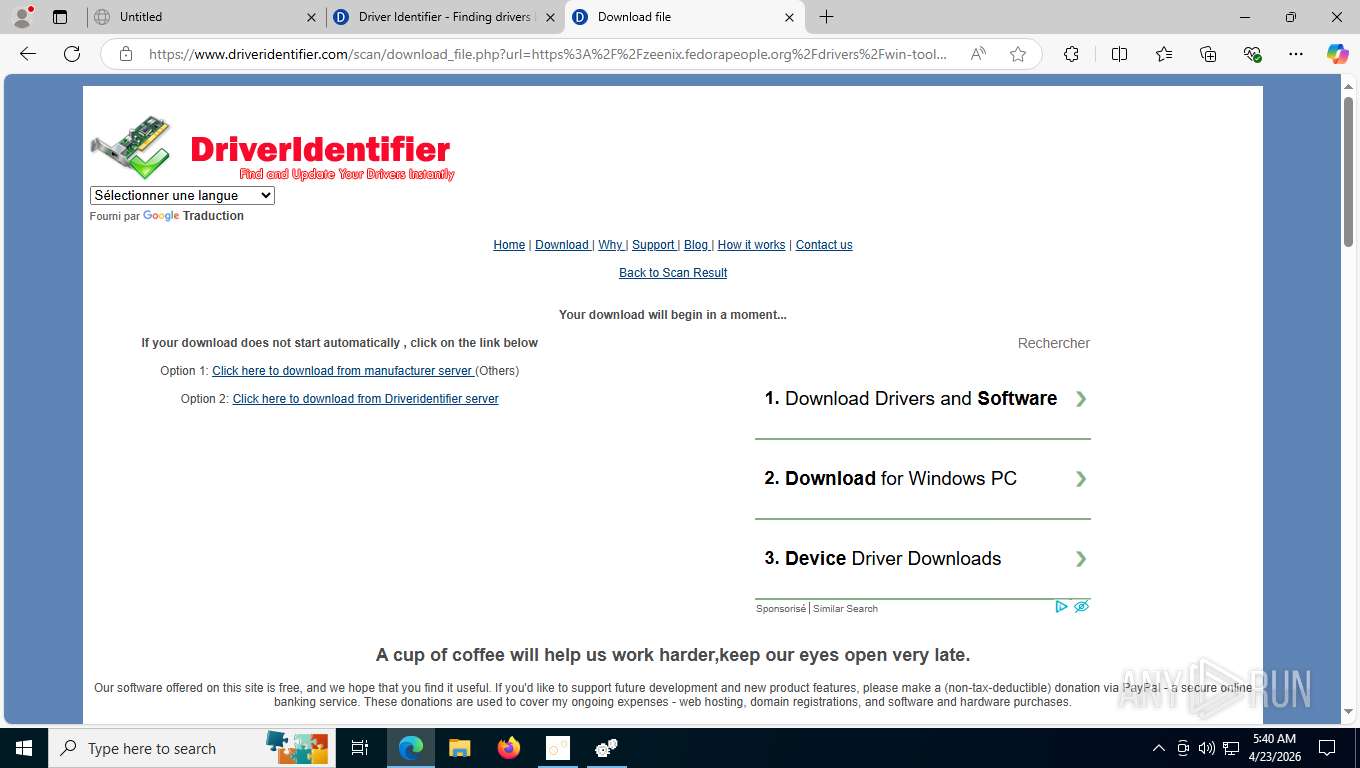
Task: Click the browser address bar URL
Action: [x=548, y=54]
